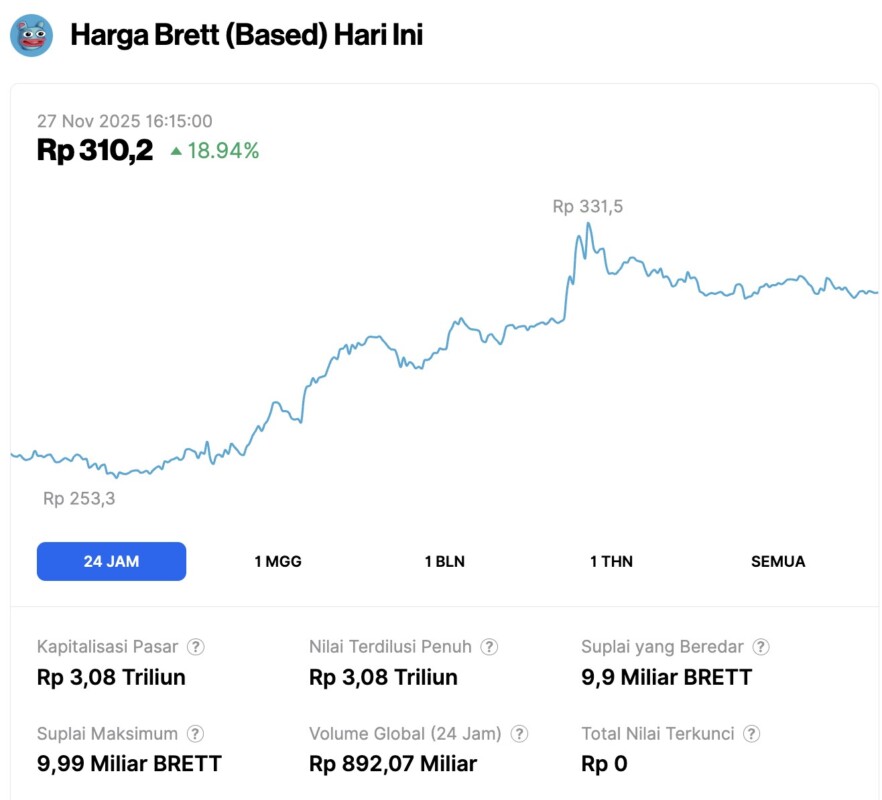
Task: Click the green price increase arrow
Action: (176, 151)
